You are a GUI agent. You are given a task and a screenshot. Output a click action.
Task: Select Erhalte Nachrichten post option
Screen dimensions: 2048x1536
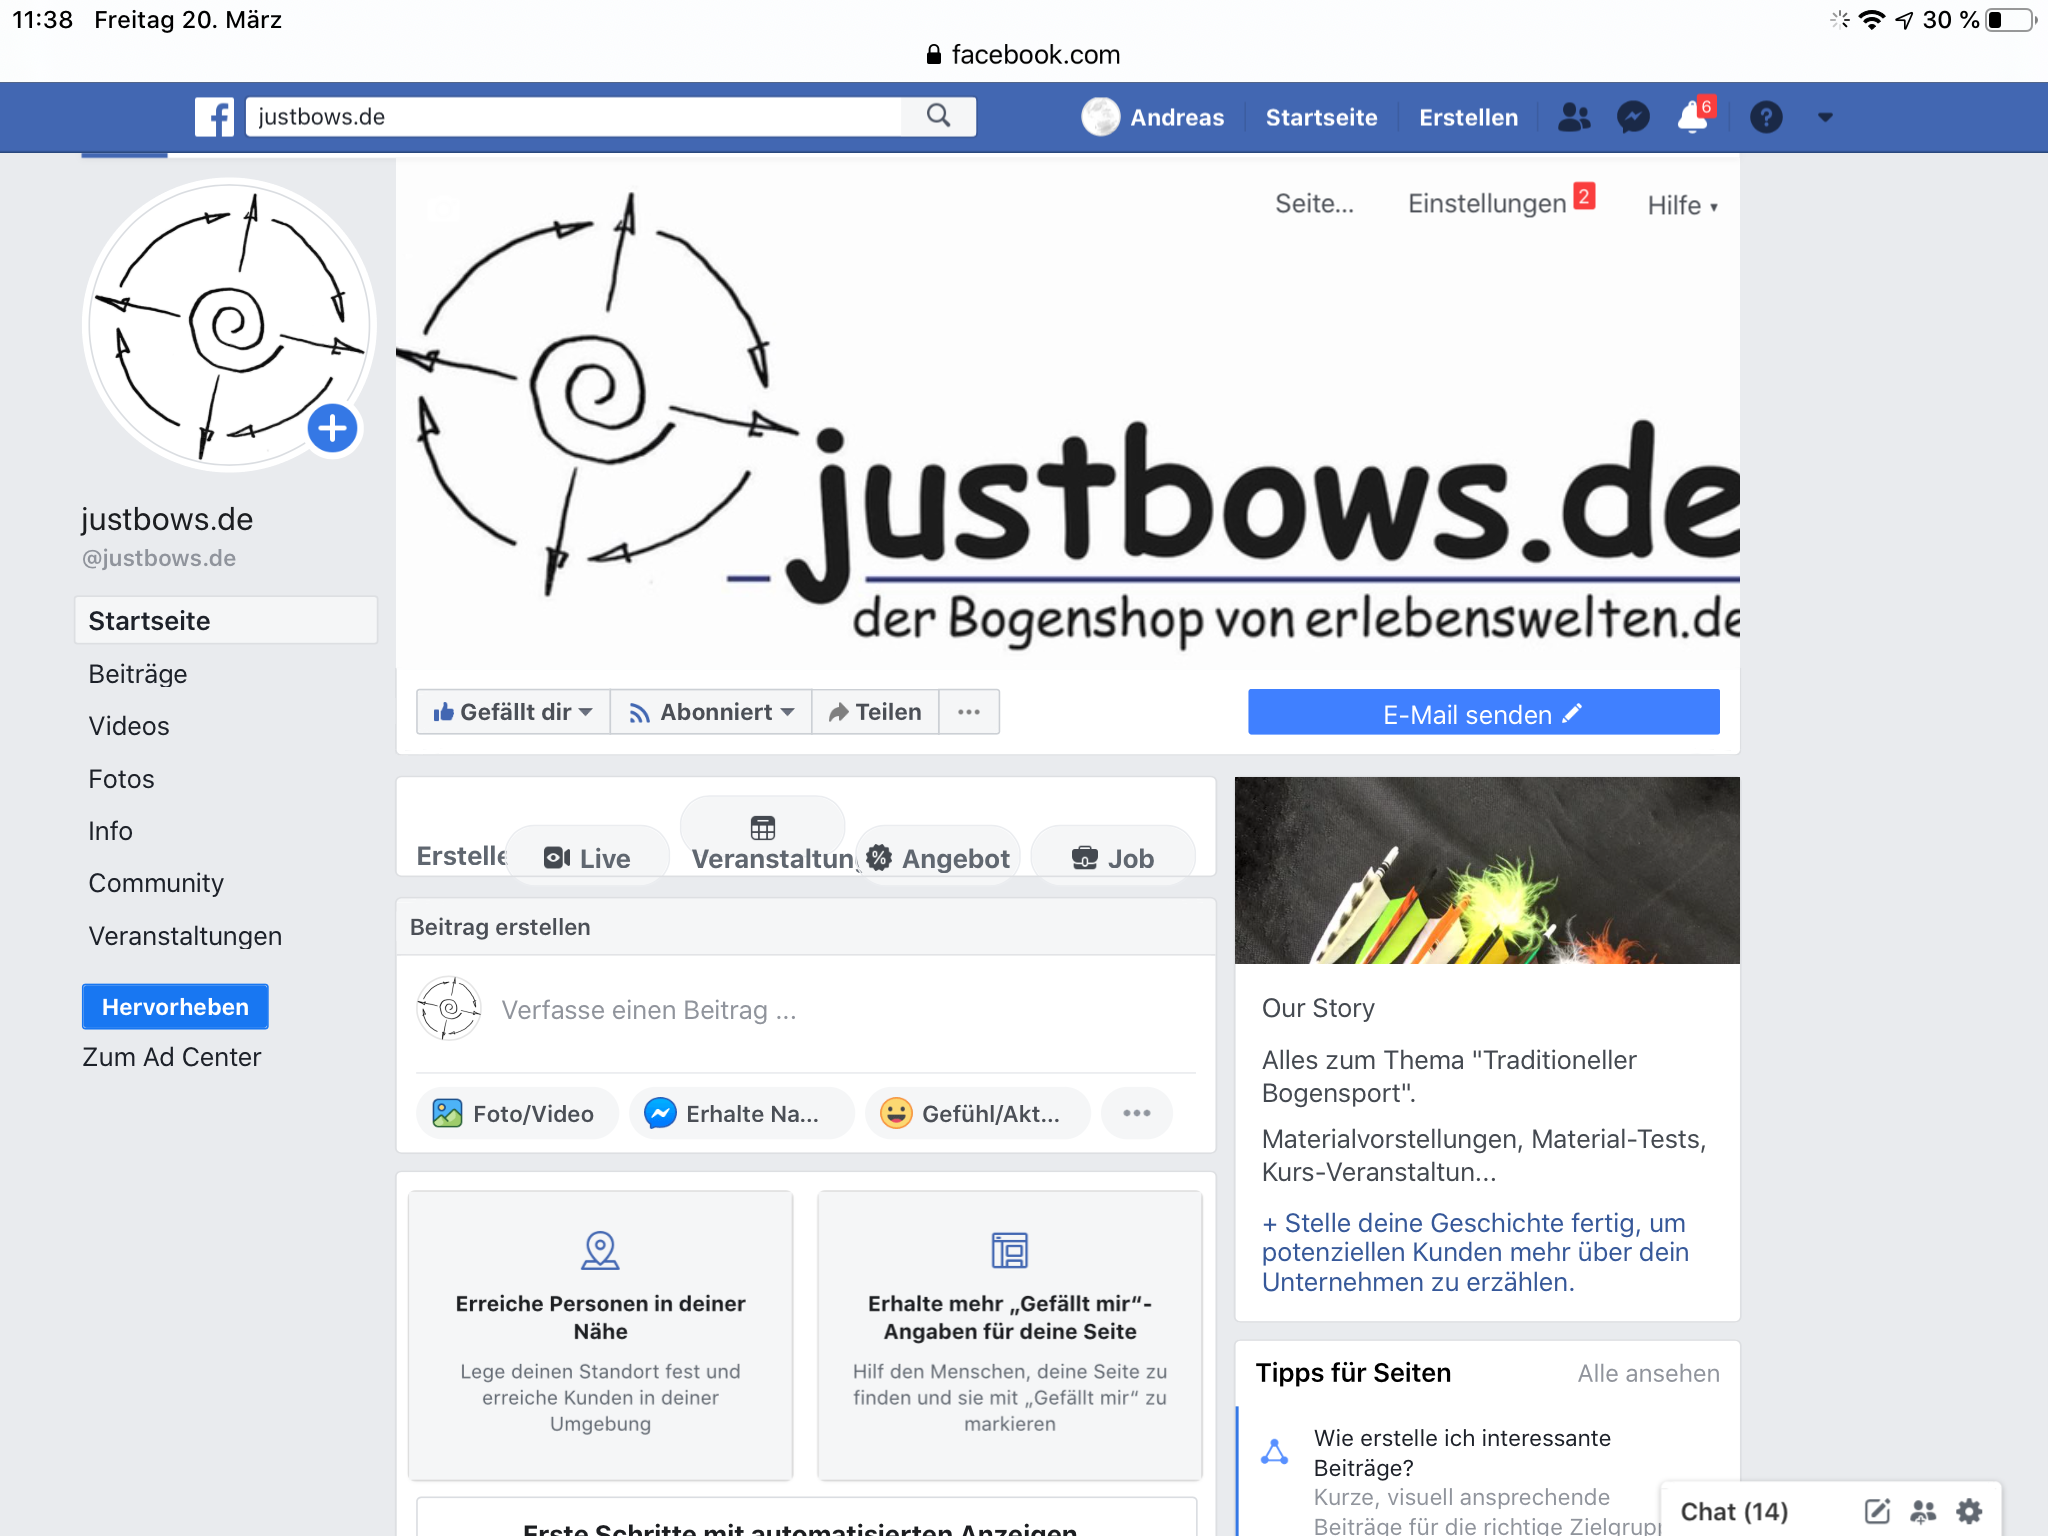[741, 1113]
